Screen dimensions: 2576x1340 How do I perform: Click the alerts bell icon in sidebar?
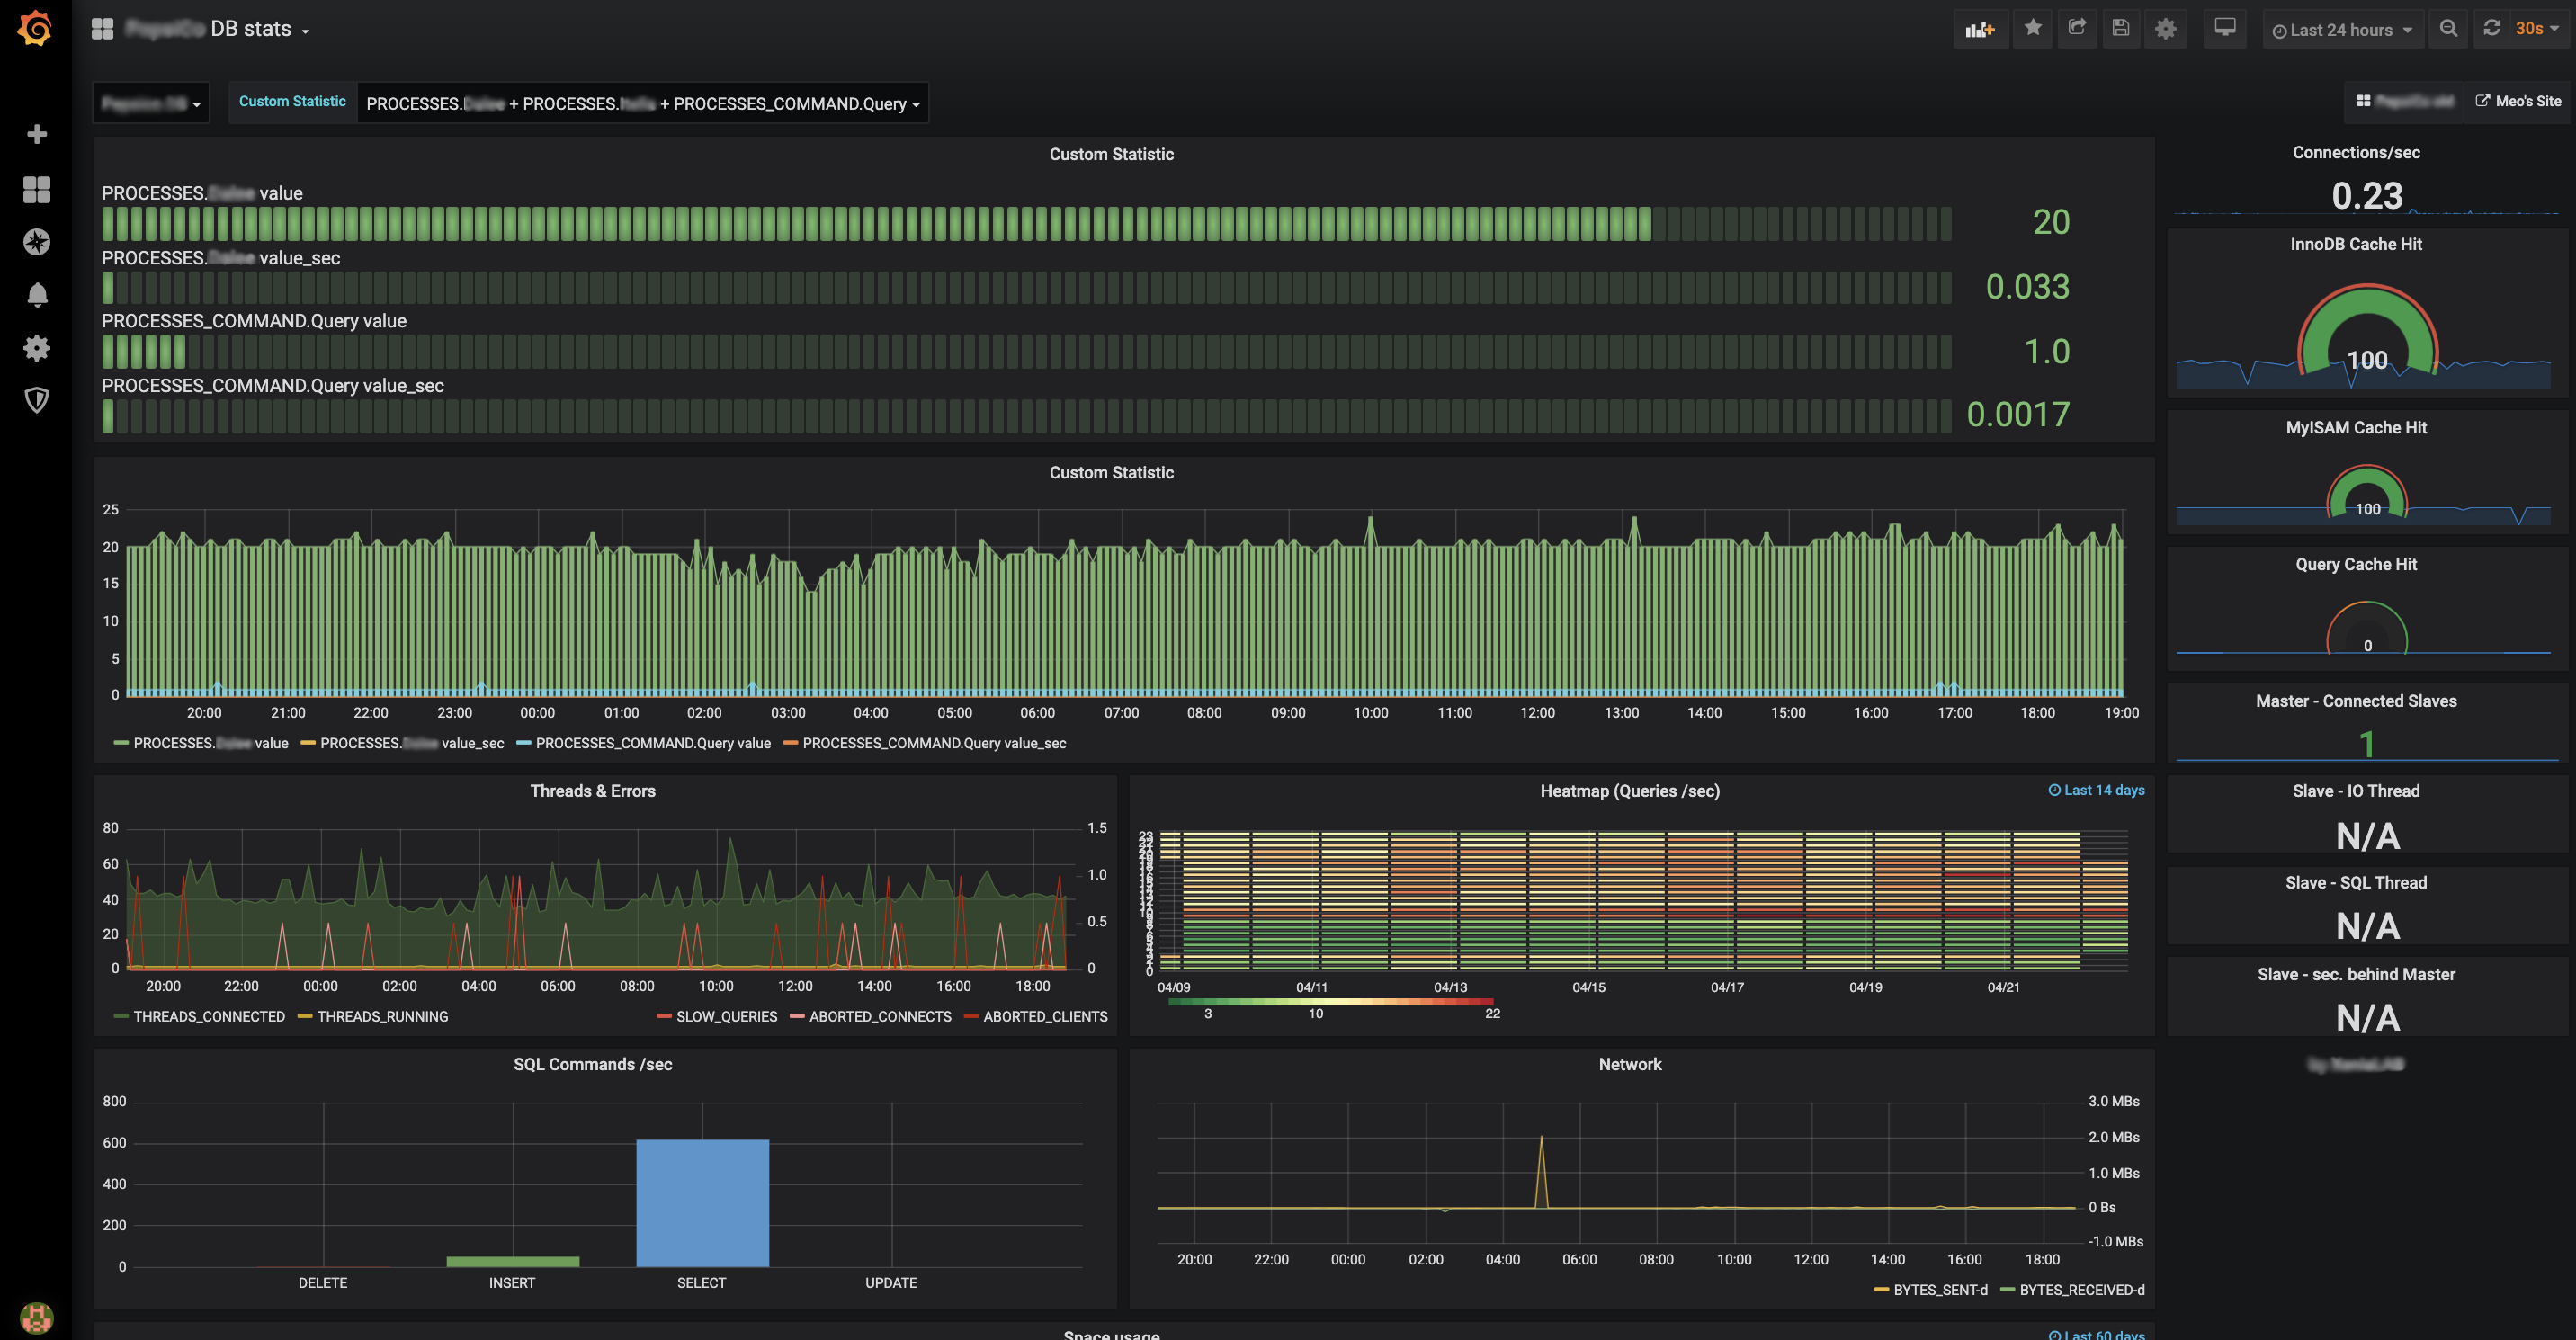tap(36, 293)
